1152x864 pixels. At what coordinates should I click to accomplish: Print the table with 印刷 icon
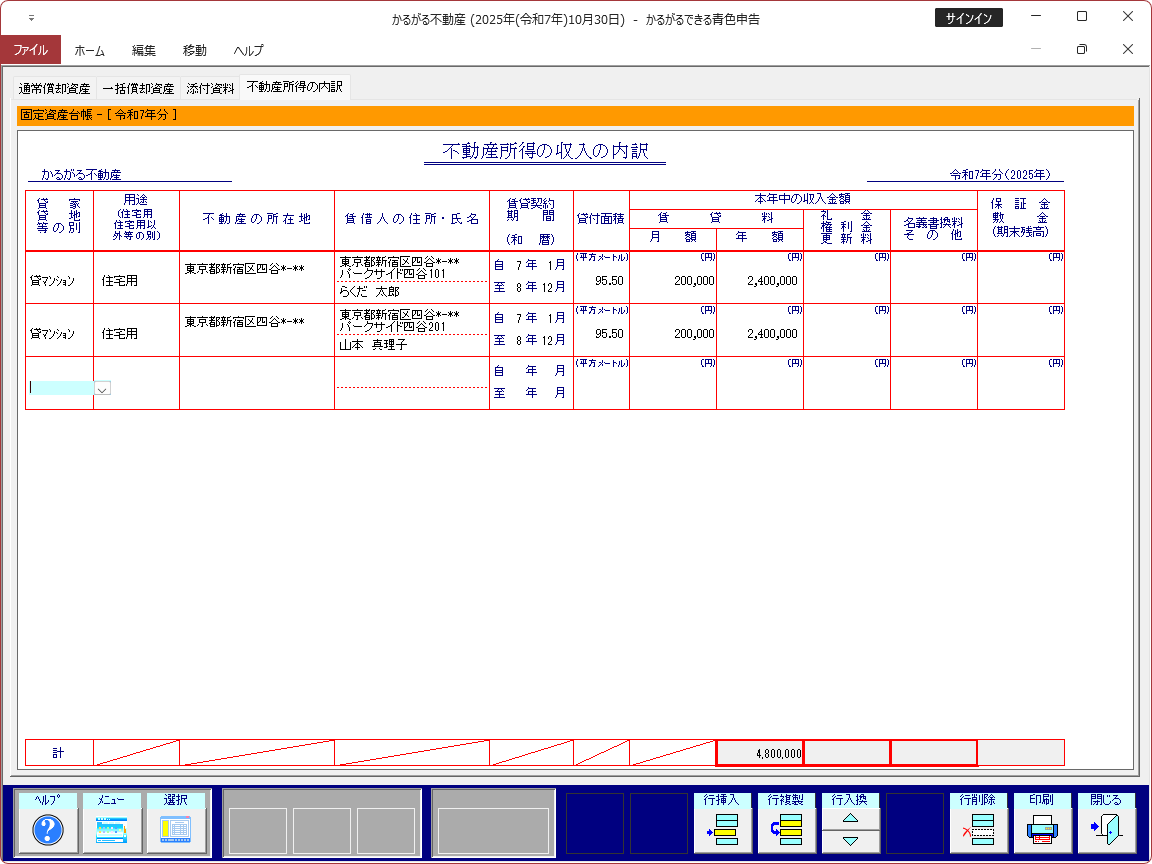tap(1042, 829)
